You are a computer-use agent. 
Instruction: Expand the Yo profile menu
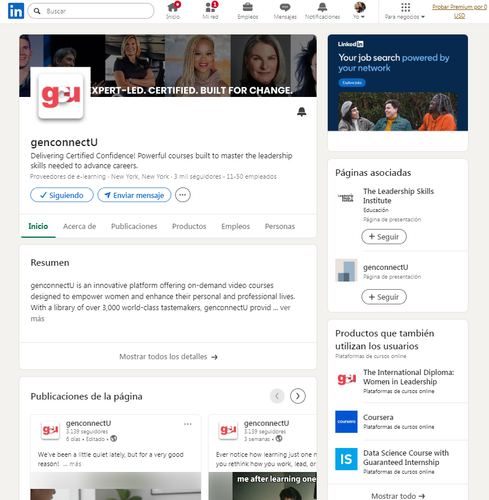pos(359,11)
